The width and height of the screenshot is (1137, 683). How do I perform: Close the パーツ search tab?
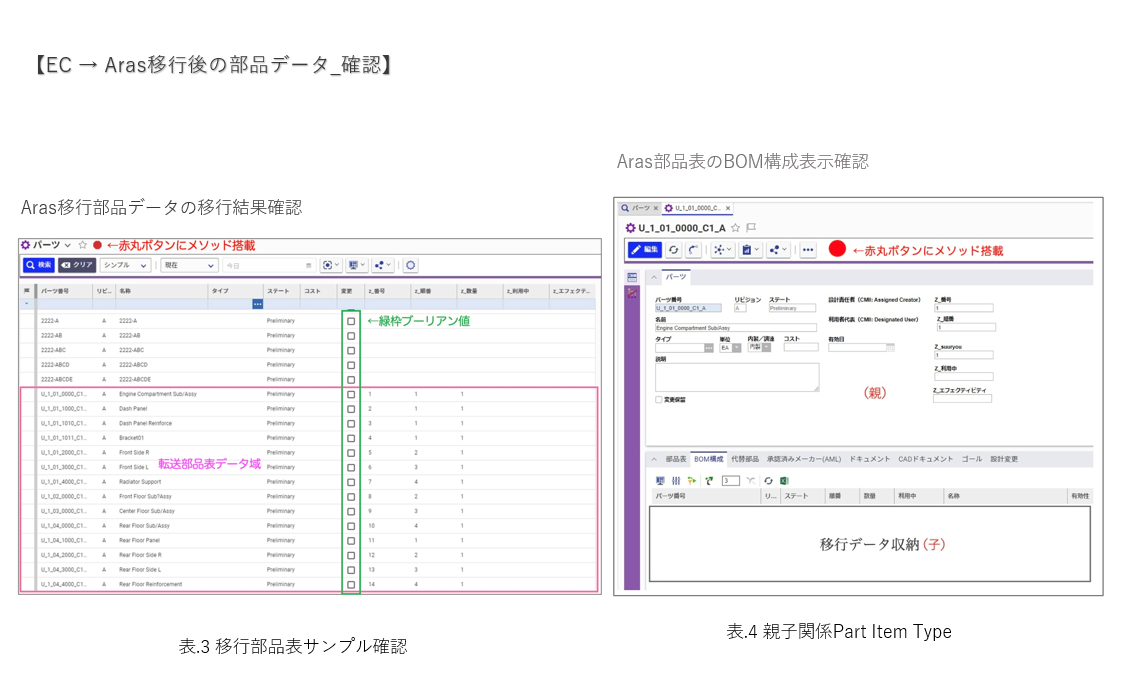click(x=656, y=208)
